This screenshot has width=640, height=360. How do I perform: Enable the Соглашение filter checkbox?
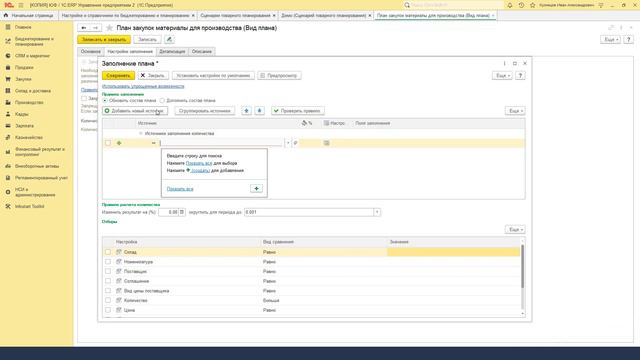(x=108, y=281)
